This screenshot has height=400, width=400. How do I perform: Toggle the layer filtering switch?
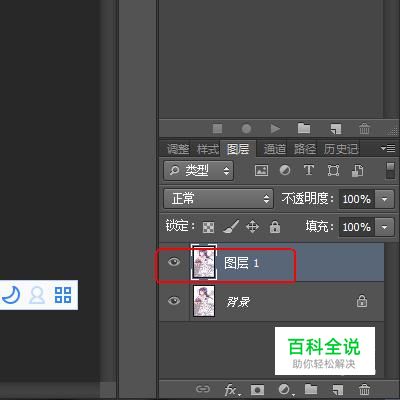click(x=390, y=170)
